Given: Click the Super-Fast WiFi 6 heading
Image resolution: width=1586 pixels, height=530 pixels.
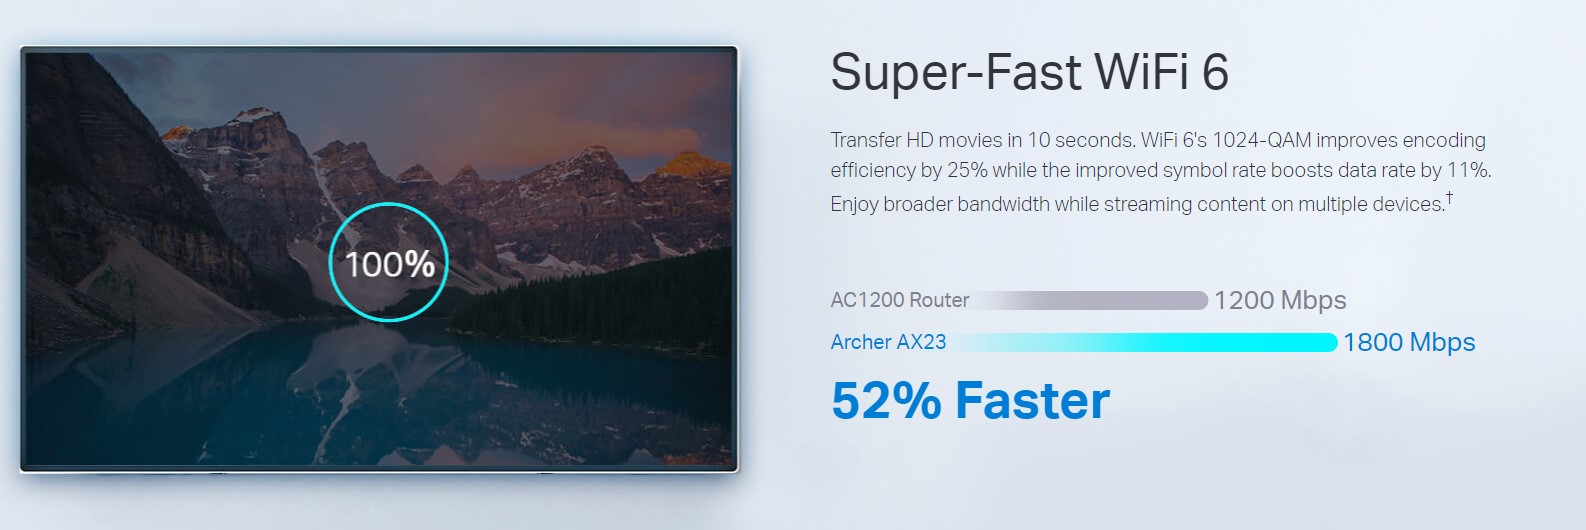Looking at the screenshot, I should coord(1029,72).
